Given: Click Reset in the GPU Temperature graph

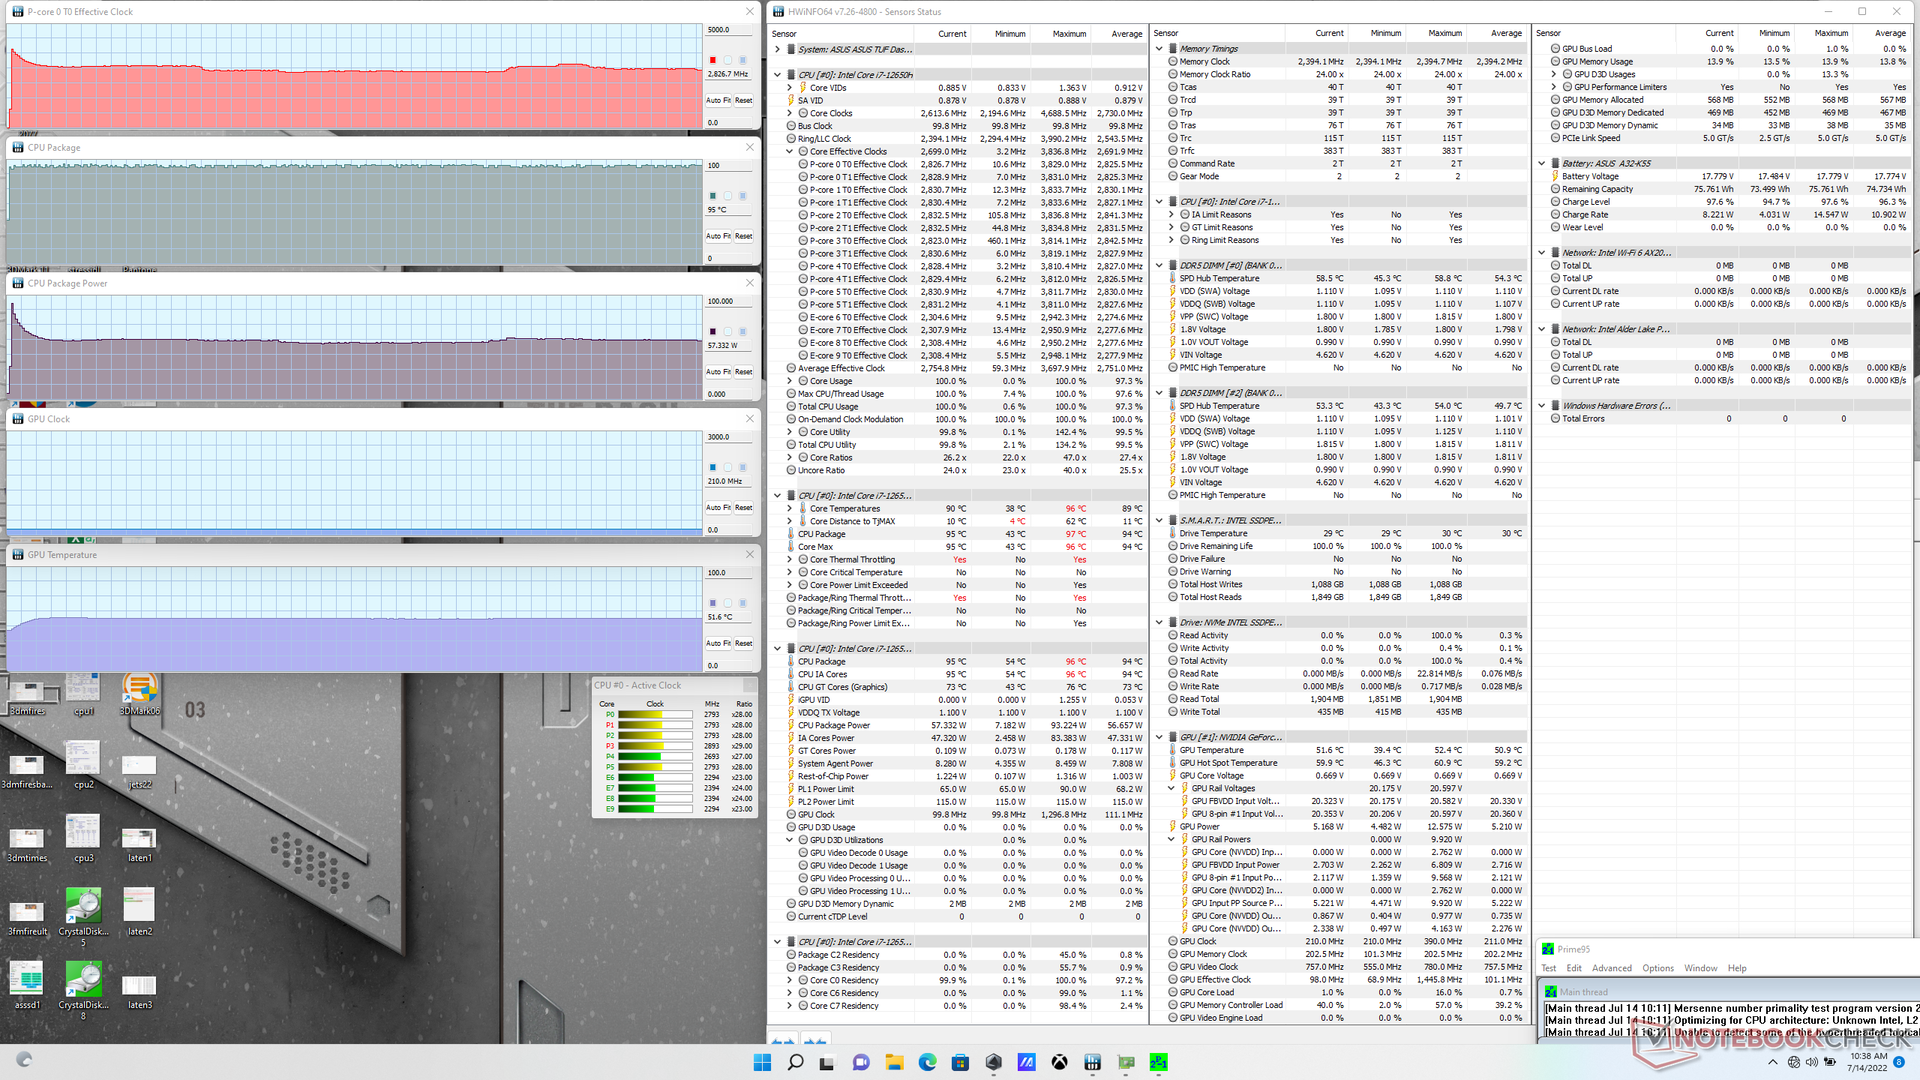Looking at the screenshot, I should (x=744, y=643).
